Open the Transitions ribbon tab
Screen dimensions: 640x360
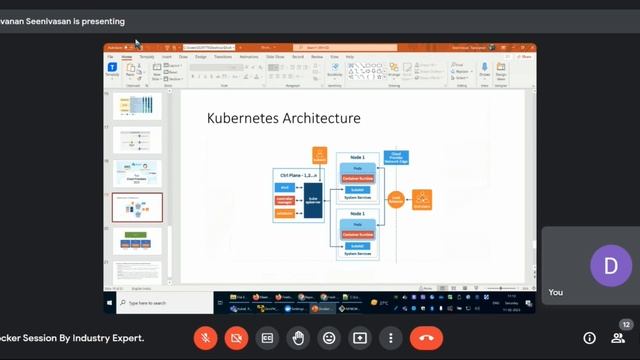tap(223, 57)
